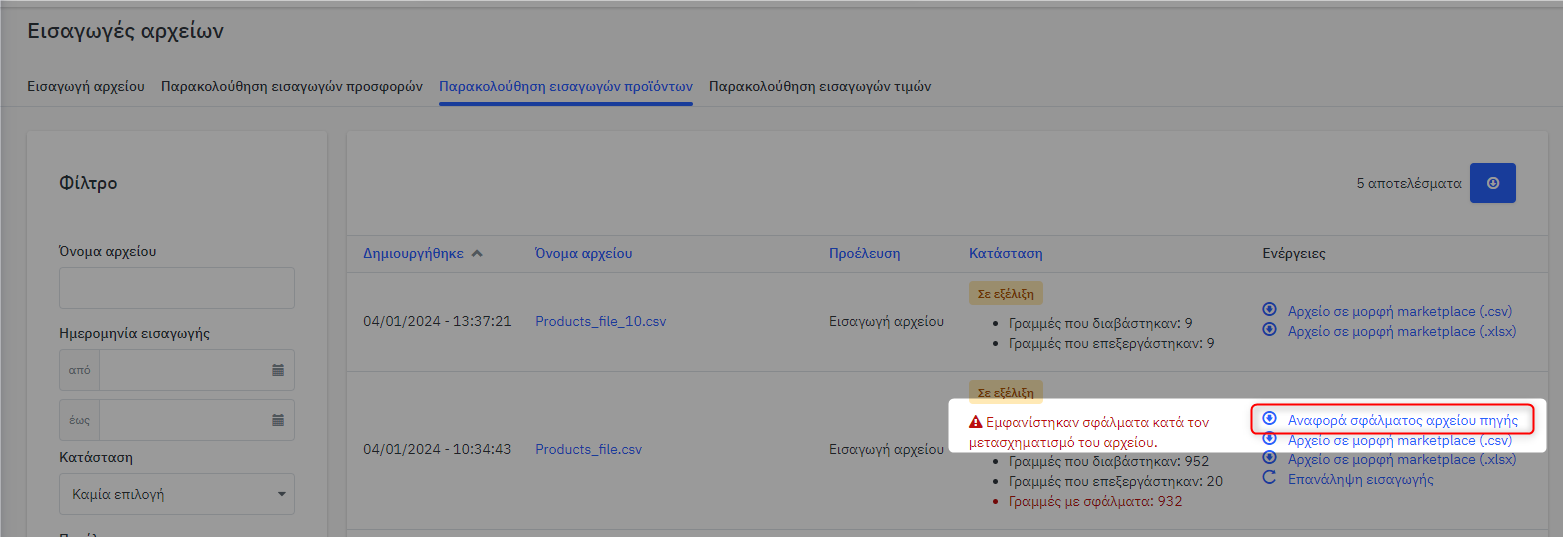Click sort arrow next to Δημιουργήθηκε column
1563x537 pixels.
point(477,253)
